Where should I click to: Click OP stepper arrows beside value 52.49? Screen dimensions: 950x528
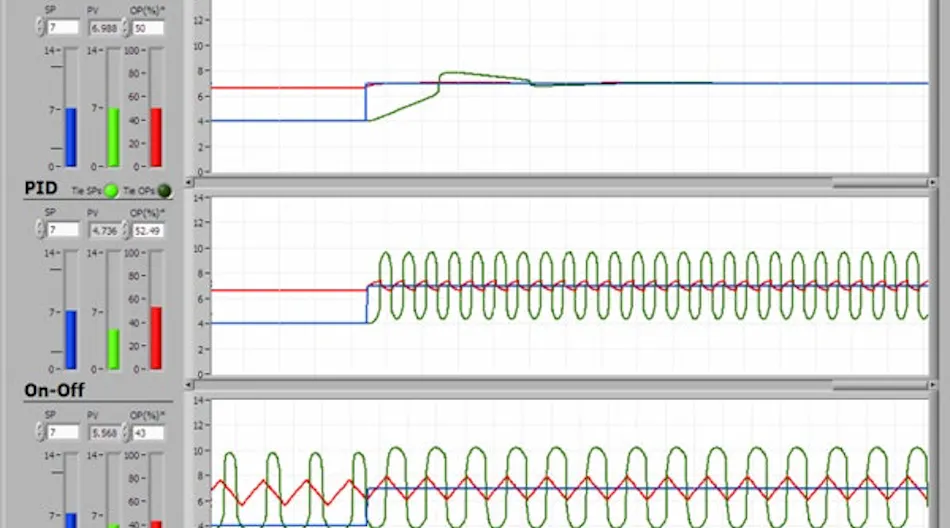tap(125, 230)
